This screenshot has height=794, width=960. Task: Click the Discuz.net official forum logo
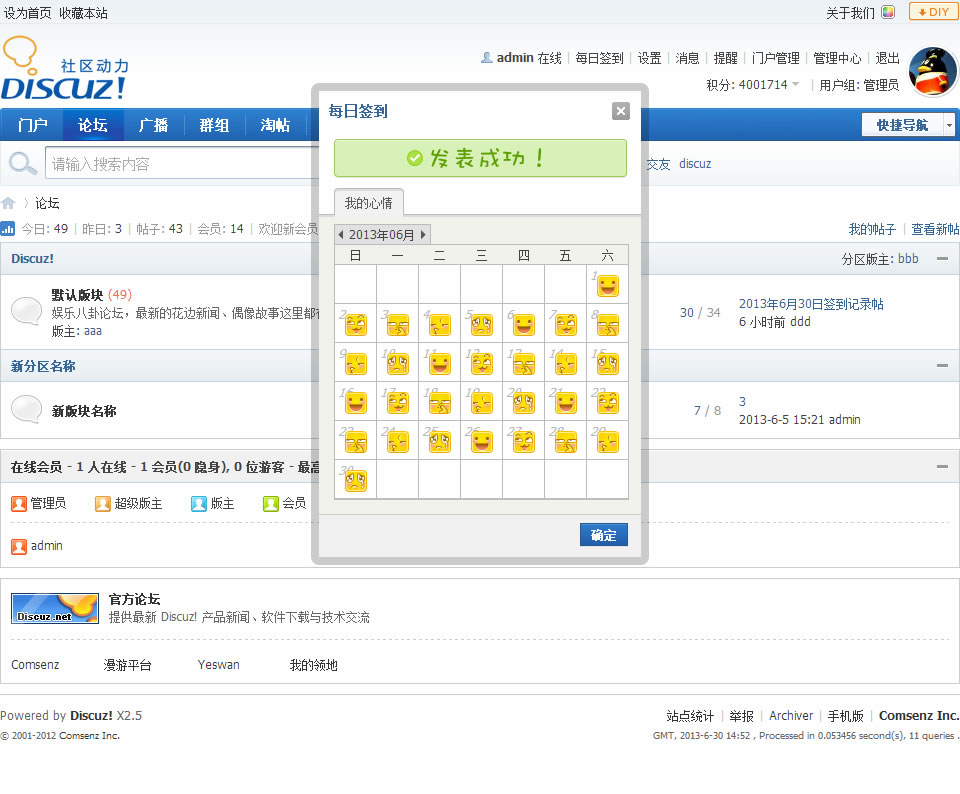[x=55, y=608]
